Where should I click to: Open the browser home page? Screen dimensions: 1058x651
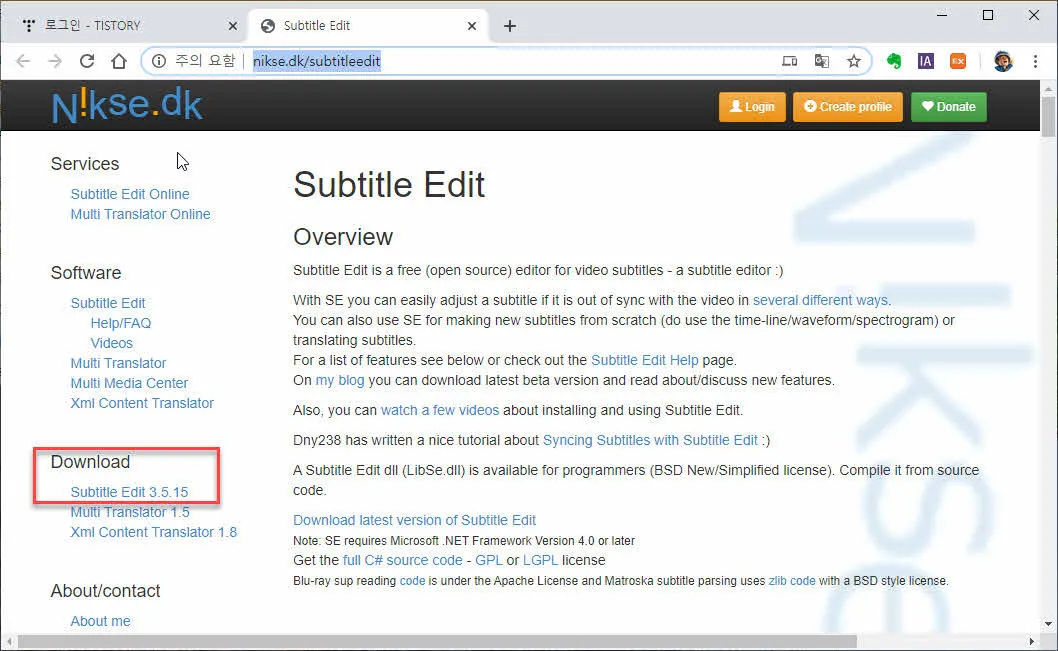[119, 61]
